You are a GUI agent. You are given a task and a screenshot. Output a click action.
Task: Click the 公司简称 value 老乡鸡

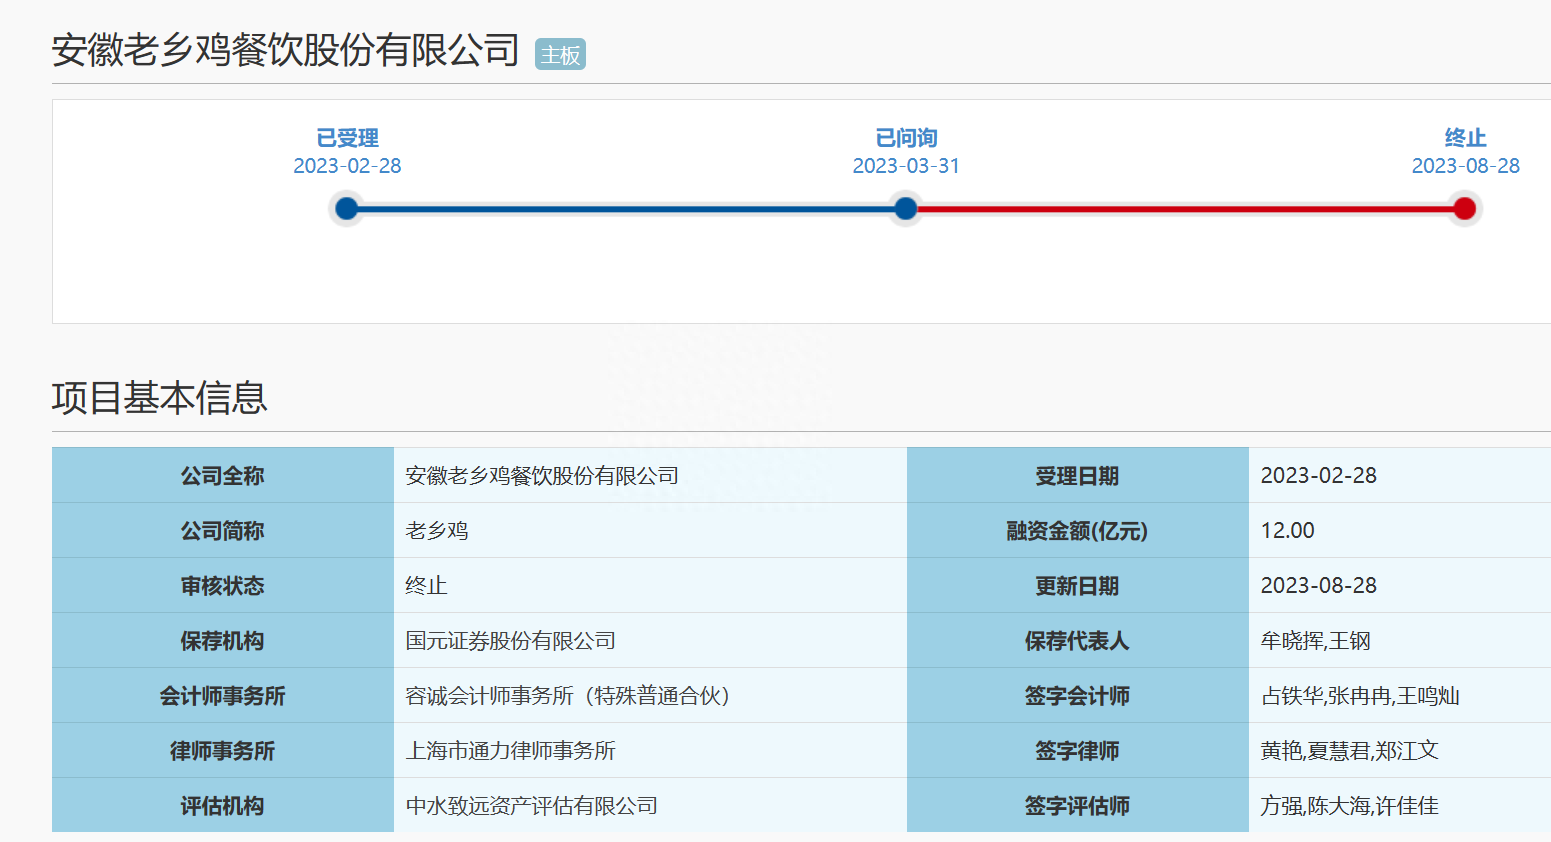[x=437, y=531]
